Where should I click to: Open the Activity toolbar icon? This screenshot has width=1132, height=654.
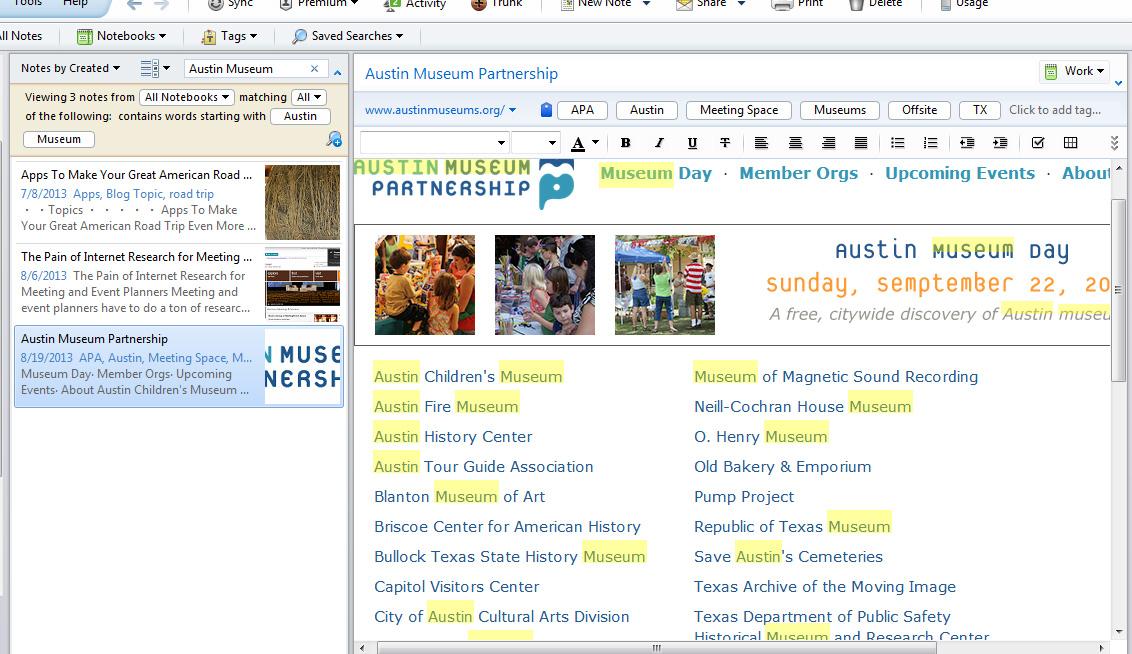[392, 4]
